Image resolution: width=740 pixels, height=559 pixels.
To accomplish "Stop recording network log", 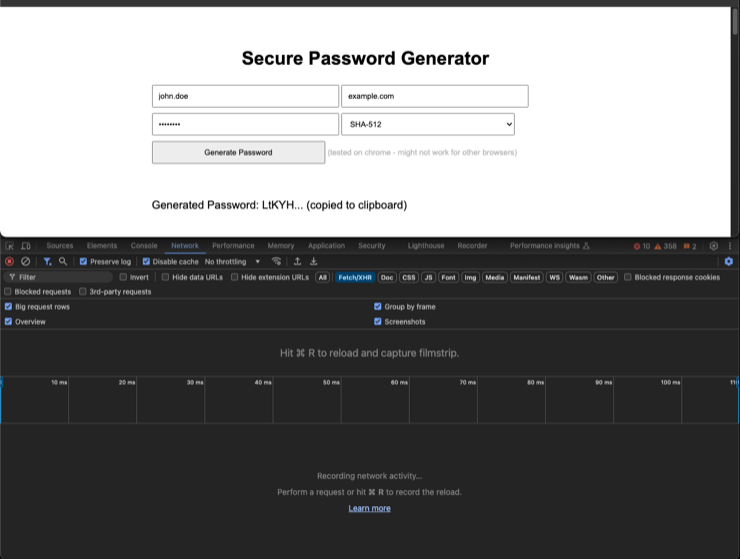I will pos(10,261).
